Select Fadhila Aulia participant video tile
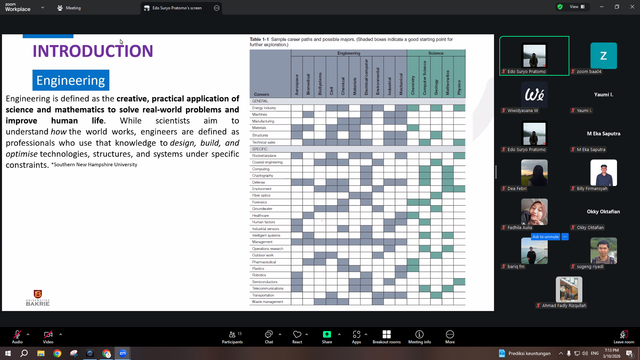 pyautogui.click(x=534, y=212)
